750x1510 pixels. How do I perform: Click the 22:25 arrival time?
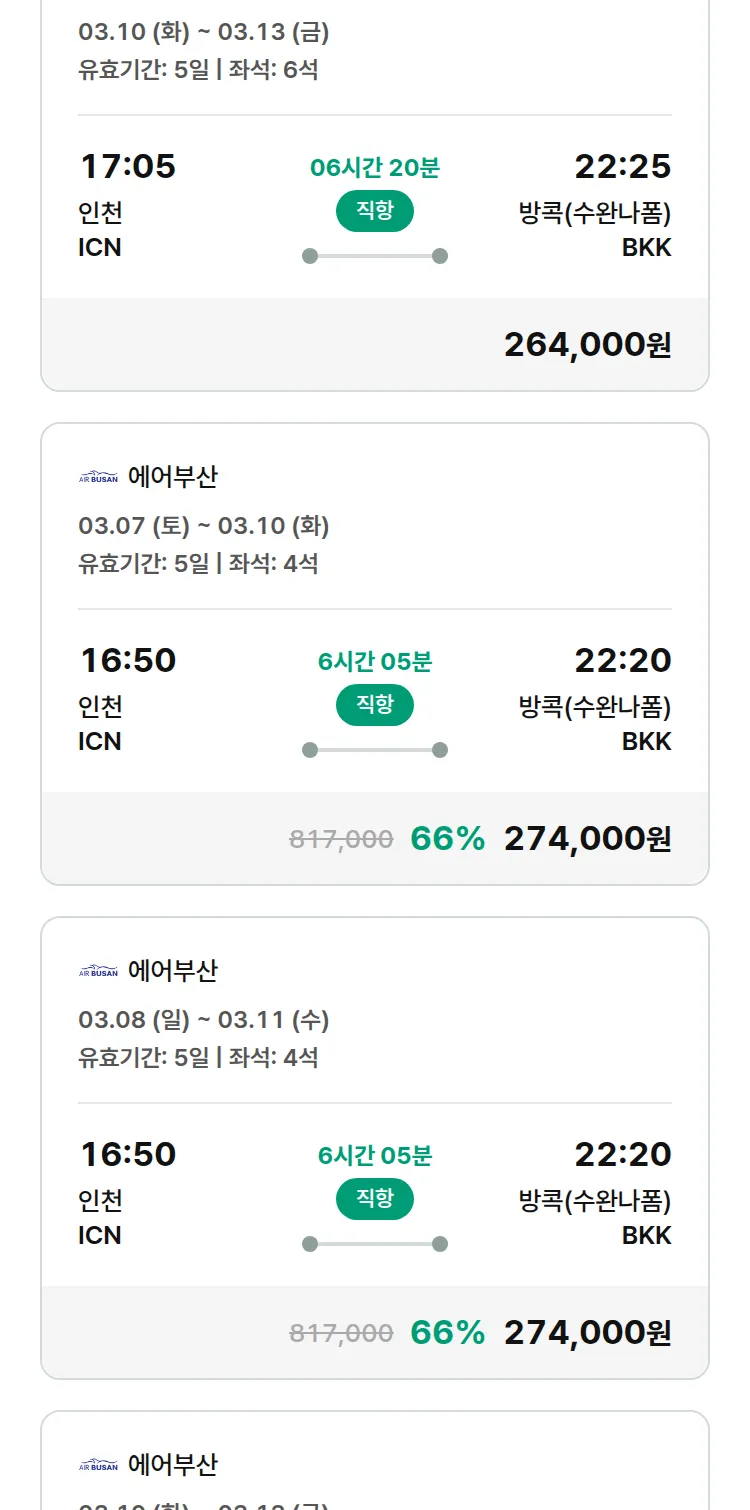622,166
